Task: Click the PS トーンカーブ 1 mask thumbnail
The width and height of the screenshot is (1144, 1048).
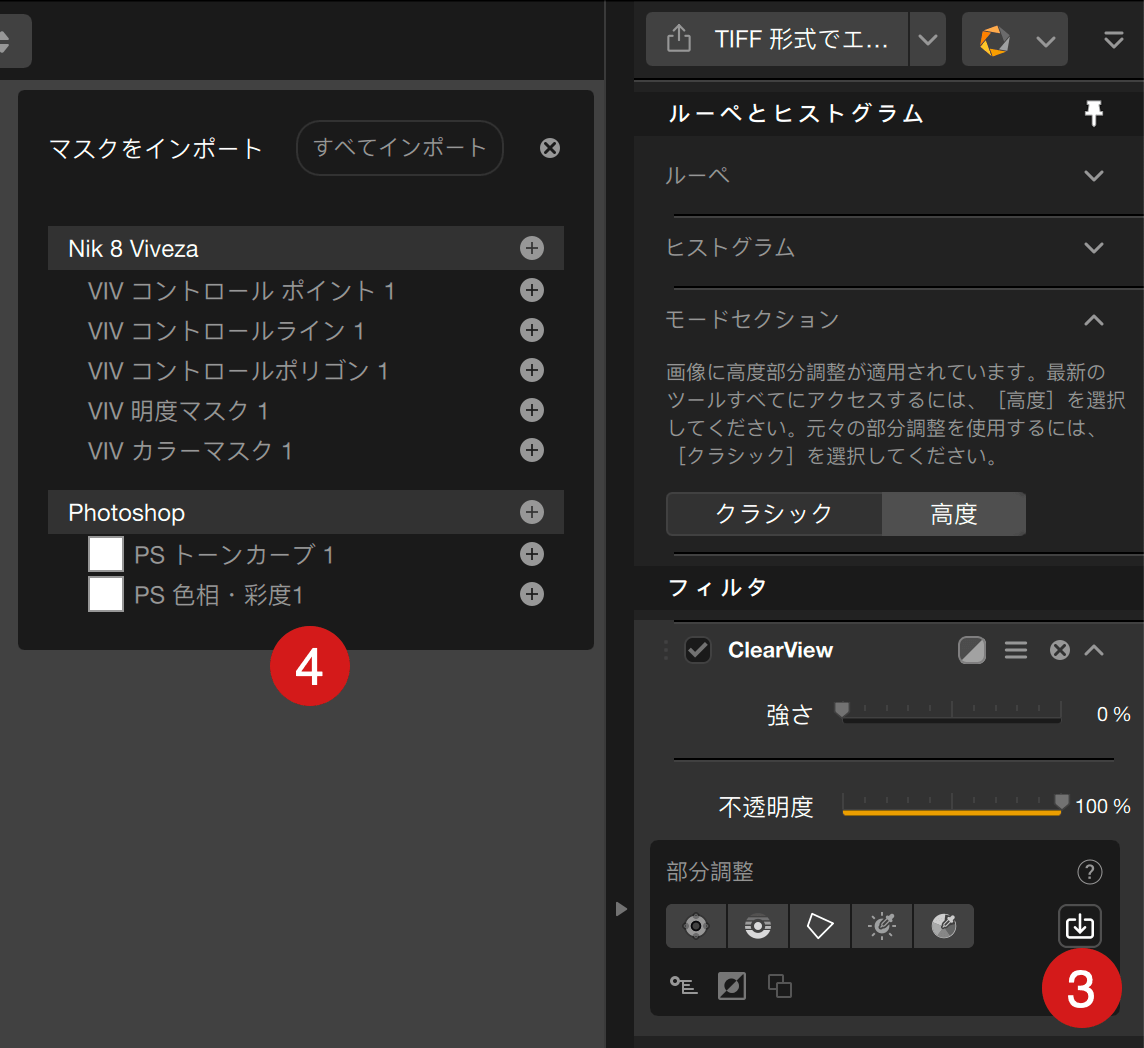Action: 106,554
